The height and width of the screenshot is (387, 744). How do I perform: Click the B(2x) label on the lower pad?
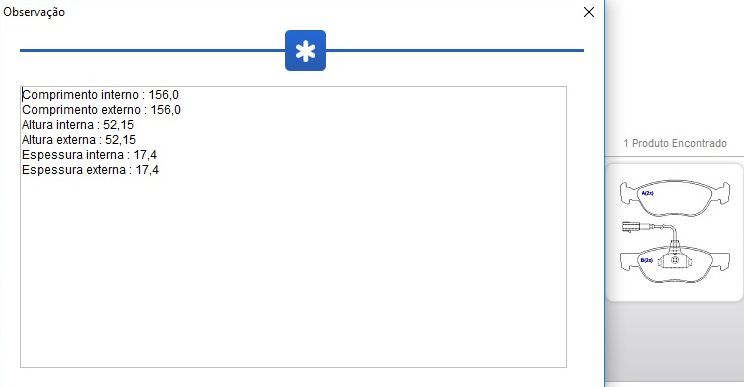[x=647, y=260]
